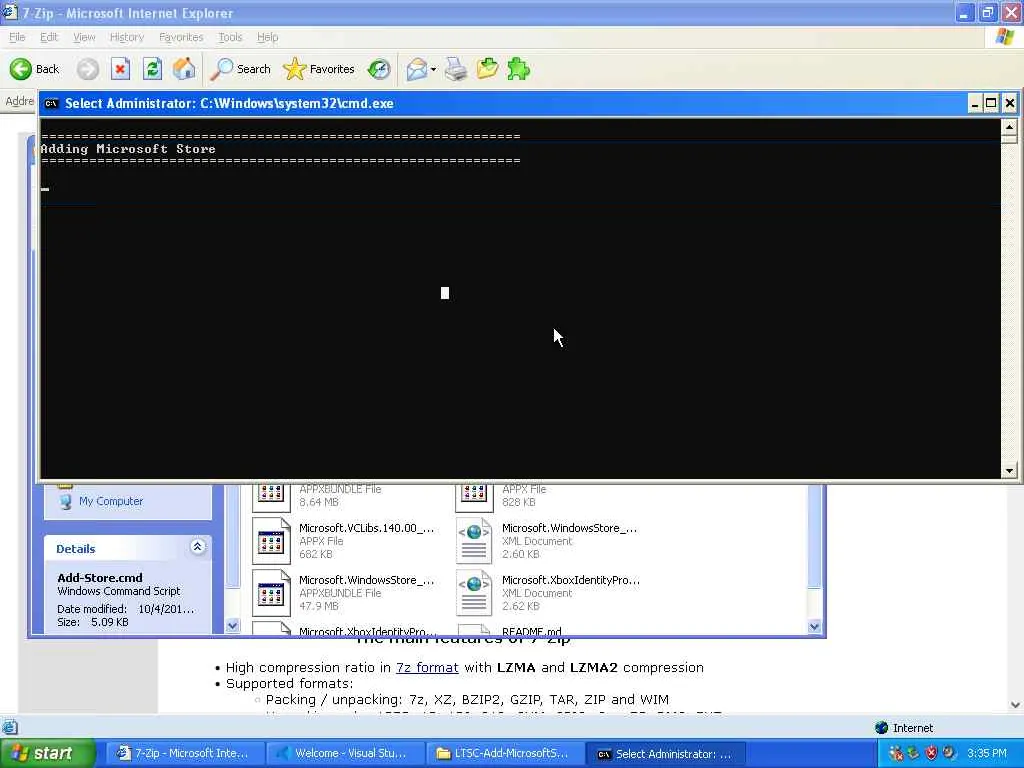Click the cmd window scrollbar down arrow
Image resolution: width=1024 pixels, height=768 pixels.
pos(1009,470)
